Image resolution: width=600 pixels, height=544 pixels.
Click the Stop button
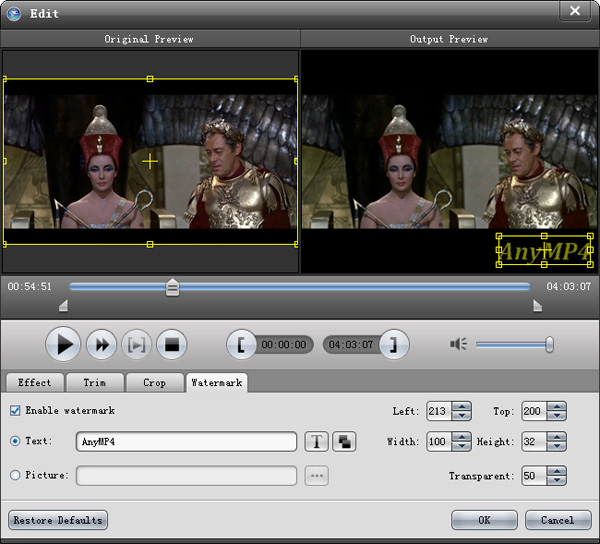pyautogui.click(x=172, y=344)
